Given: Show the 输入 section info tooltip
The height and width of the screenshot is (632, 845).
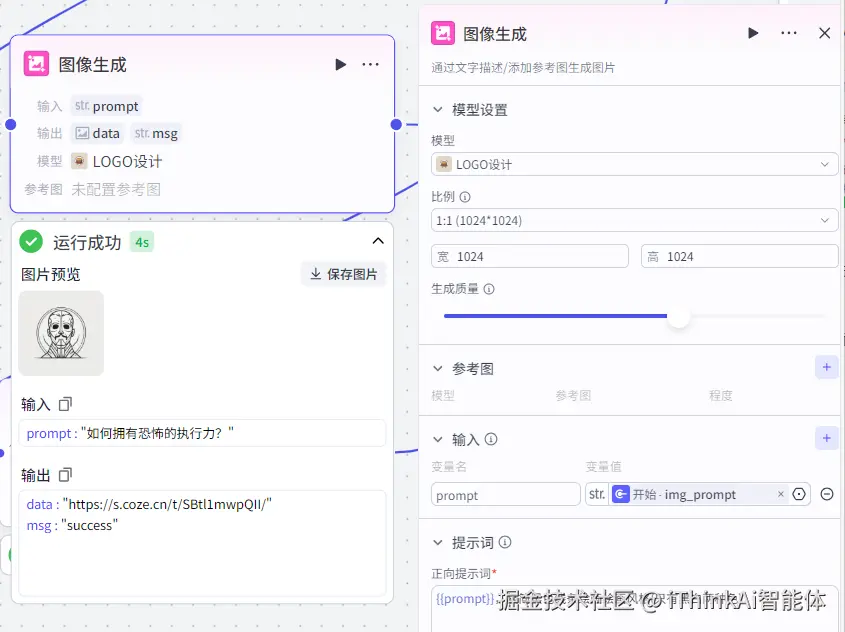Looking at the screenshot, I should (x=491, y=440).
